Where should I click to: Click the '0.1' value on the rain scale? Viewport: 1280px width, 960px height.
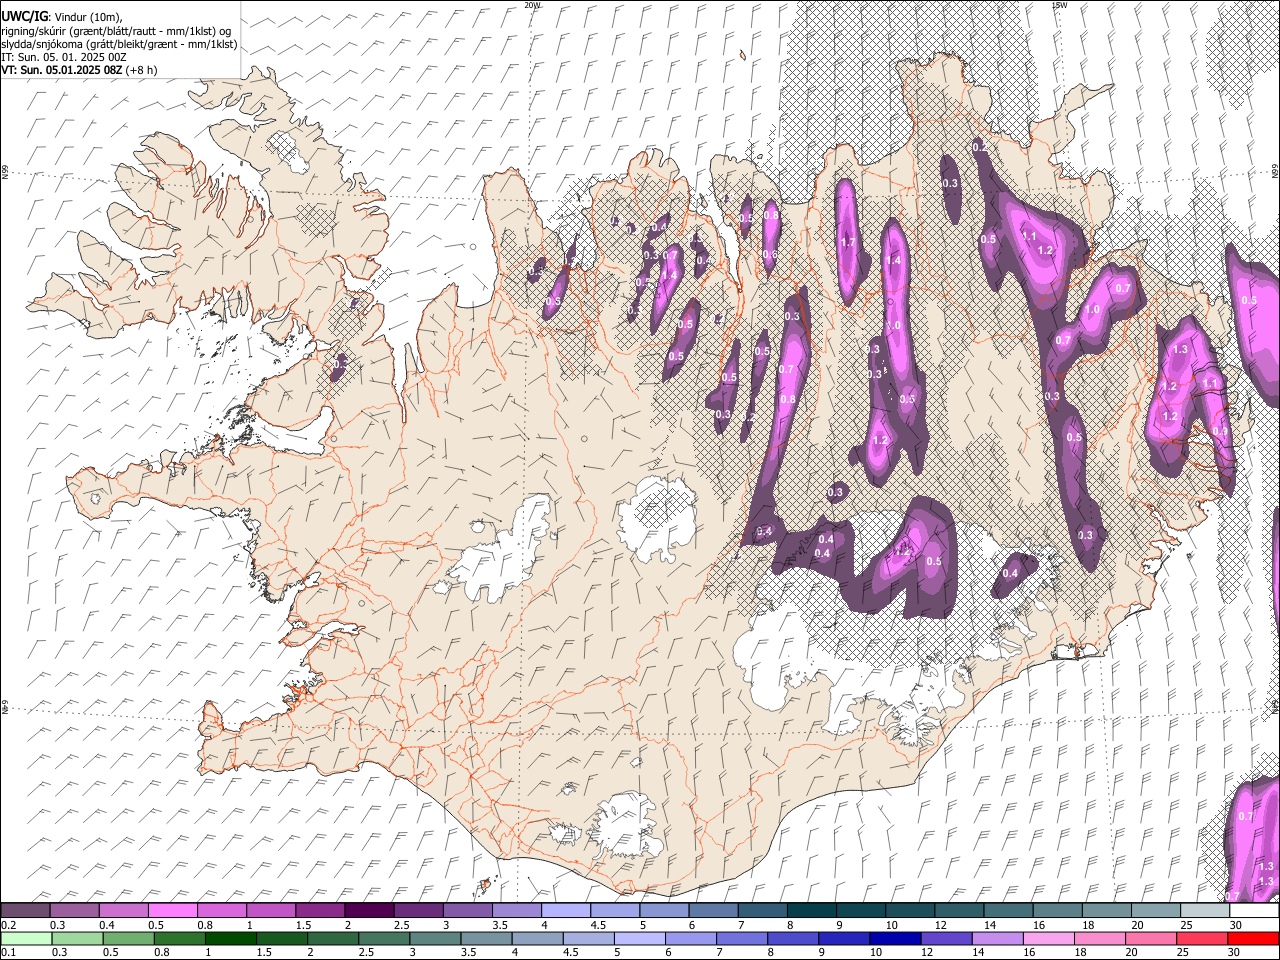pos(8,953)
